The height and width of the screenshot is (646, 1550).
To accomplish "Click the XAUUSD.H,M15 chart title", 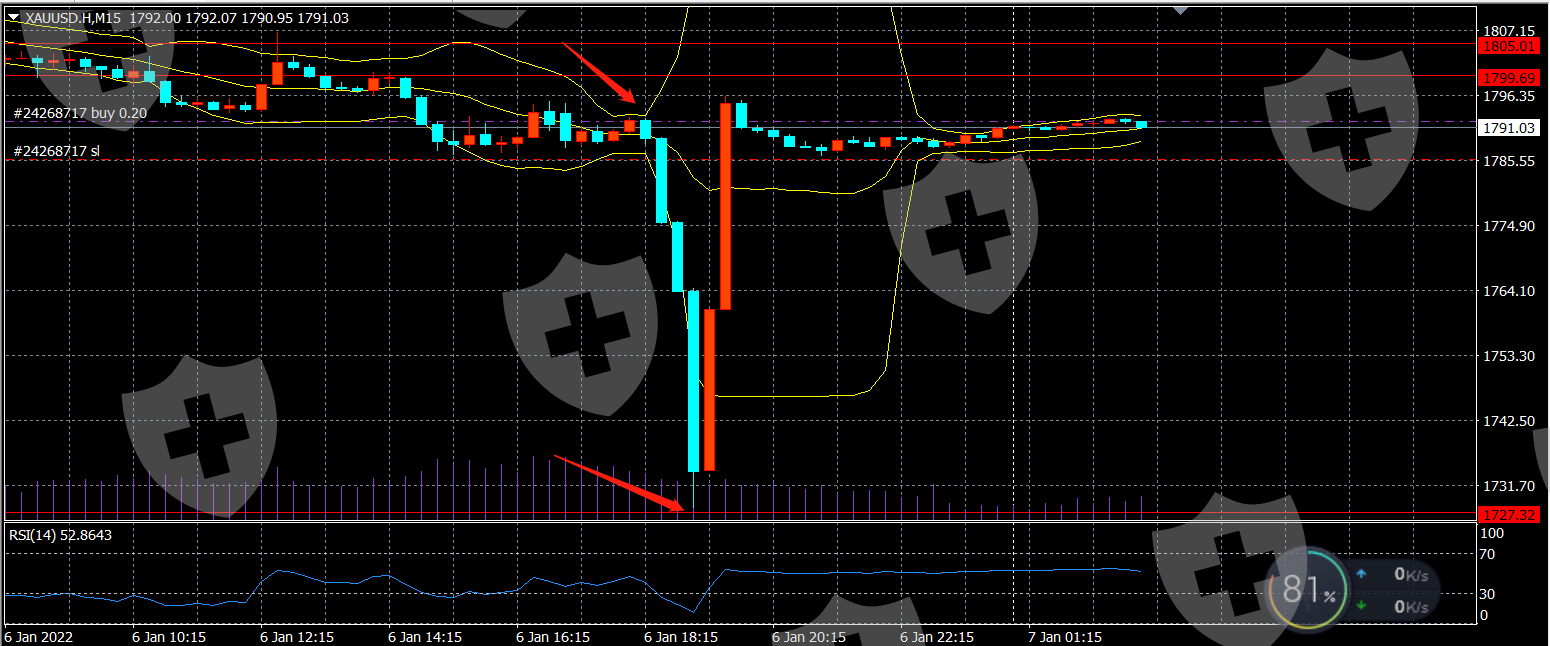I will tap(73, 17).
